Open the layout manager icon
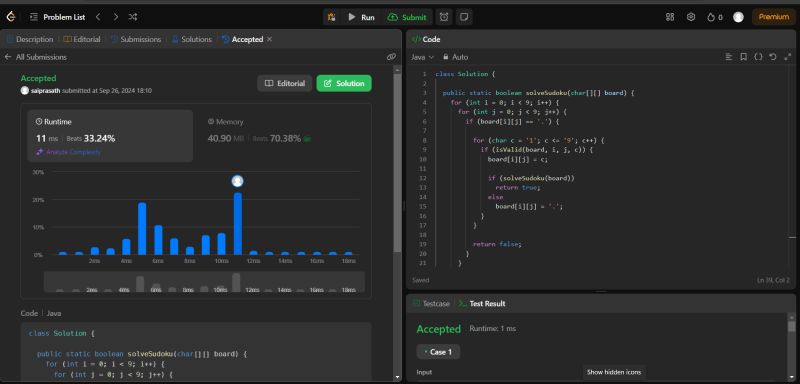 point(670,17)
